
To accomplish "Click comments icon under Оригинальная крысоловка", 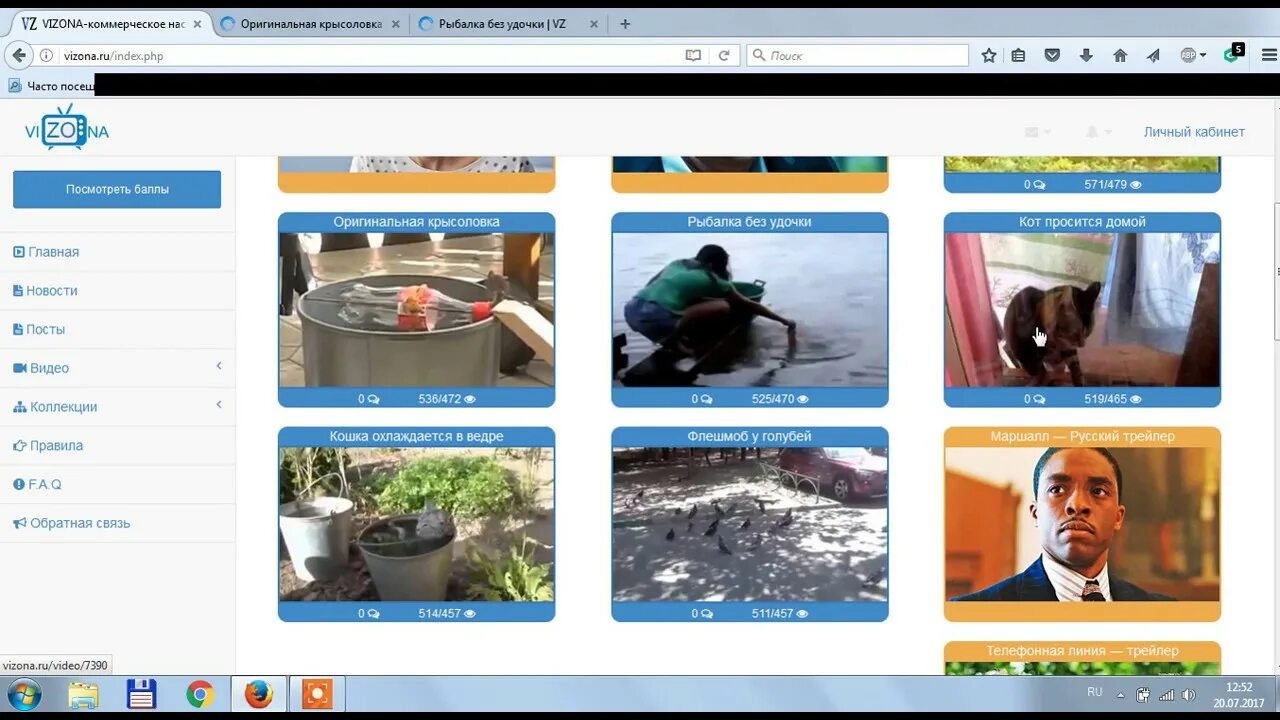I will [x=373, y=399].
